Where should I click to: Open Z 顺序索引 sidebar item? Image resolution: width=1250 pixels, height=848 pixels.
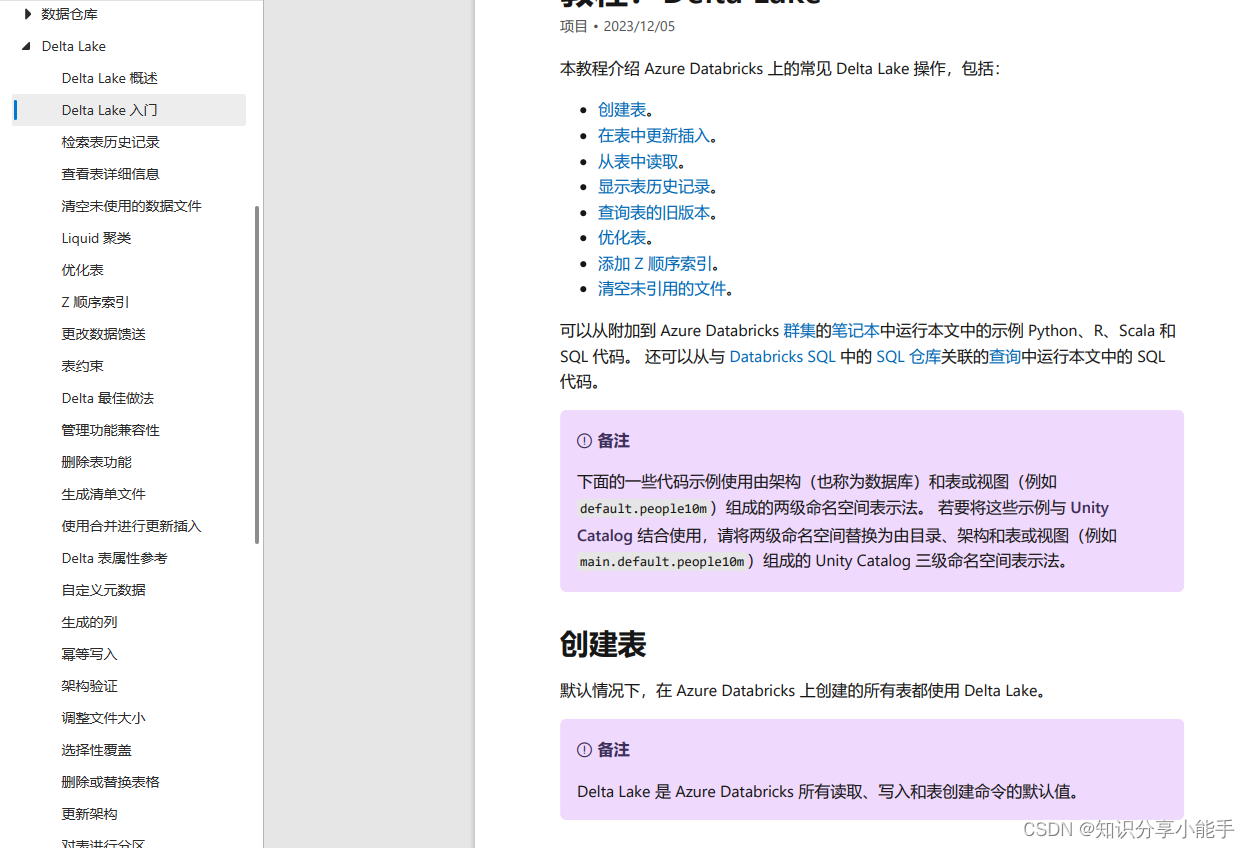pos(96,302)
